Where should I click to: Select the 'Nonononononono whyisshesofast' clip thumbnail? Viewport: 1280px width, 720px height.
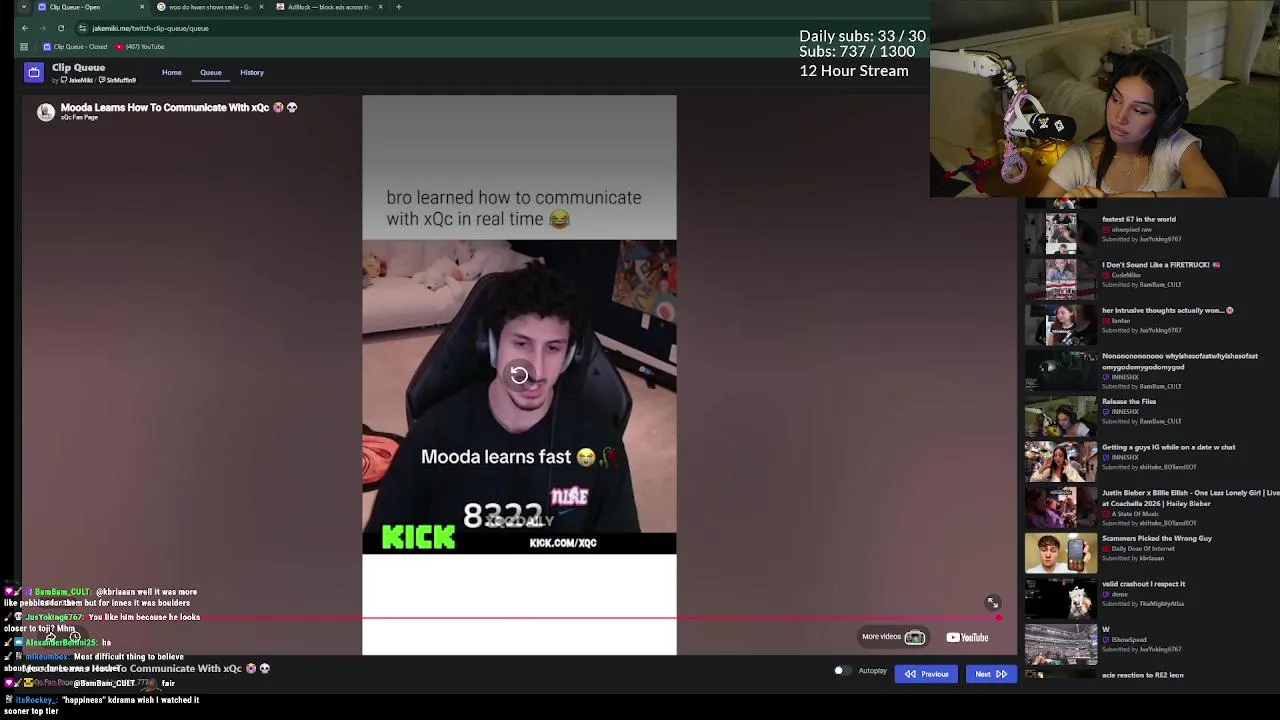(x=1060, y=370)
